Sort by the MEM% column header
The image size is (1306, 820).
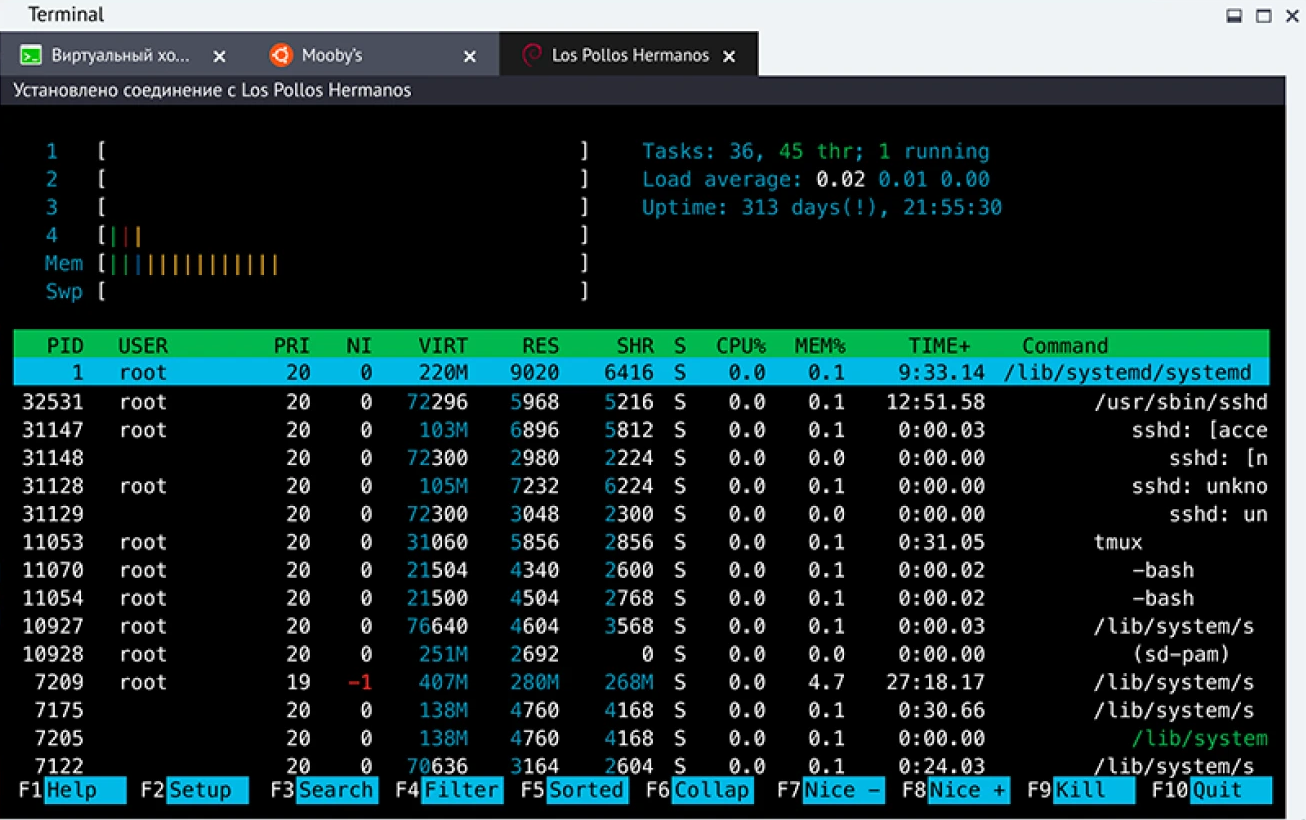tap(819, 346)
